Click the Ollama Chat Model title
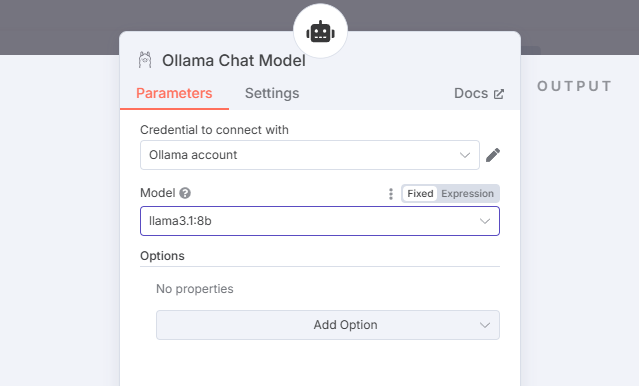 coord(234,60)
